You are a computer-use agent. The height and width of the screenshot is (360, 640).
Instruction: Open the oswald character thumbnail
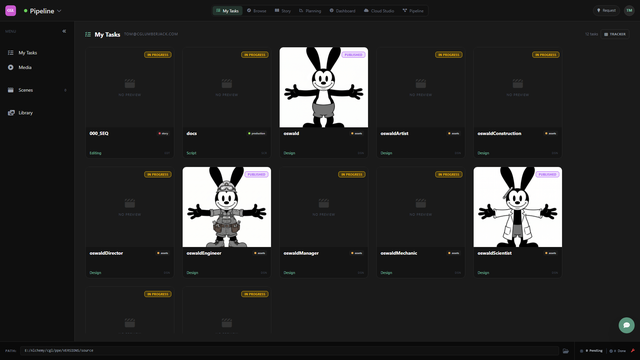point(324,87)
